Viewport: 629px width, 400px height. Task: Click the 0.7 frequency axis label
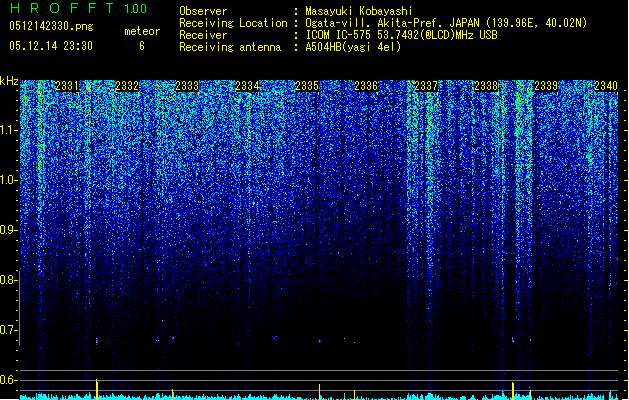(8, 330)
